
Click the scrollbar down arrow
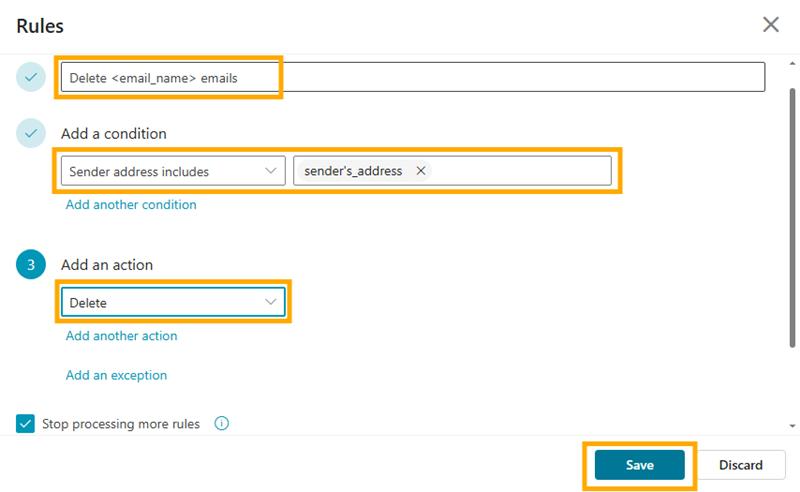point(792,425)
